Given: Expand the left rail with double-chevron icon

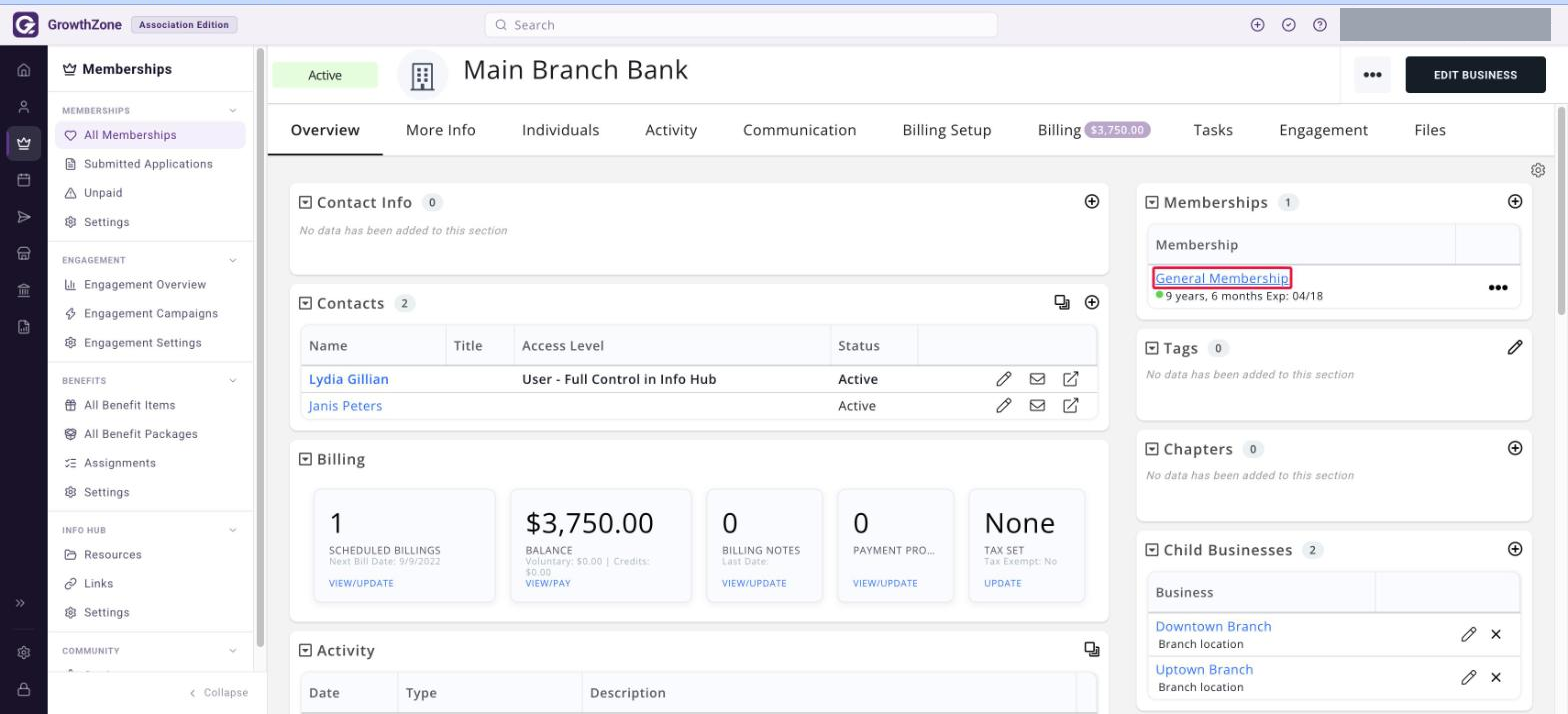Looking at the screenshot, I should (20, 603).
